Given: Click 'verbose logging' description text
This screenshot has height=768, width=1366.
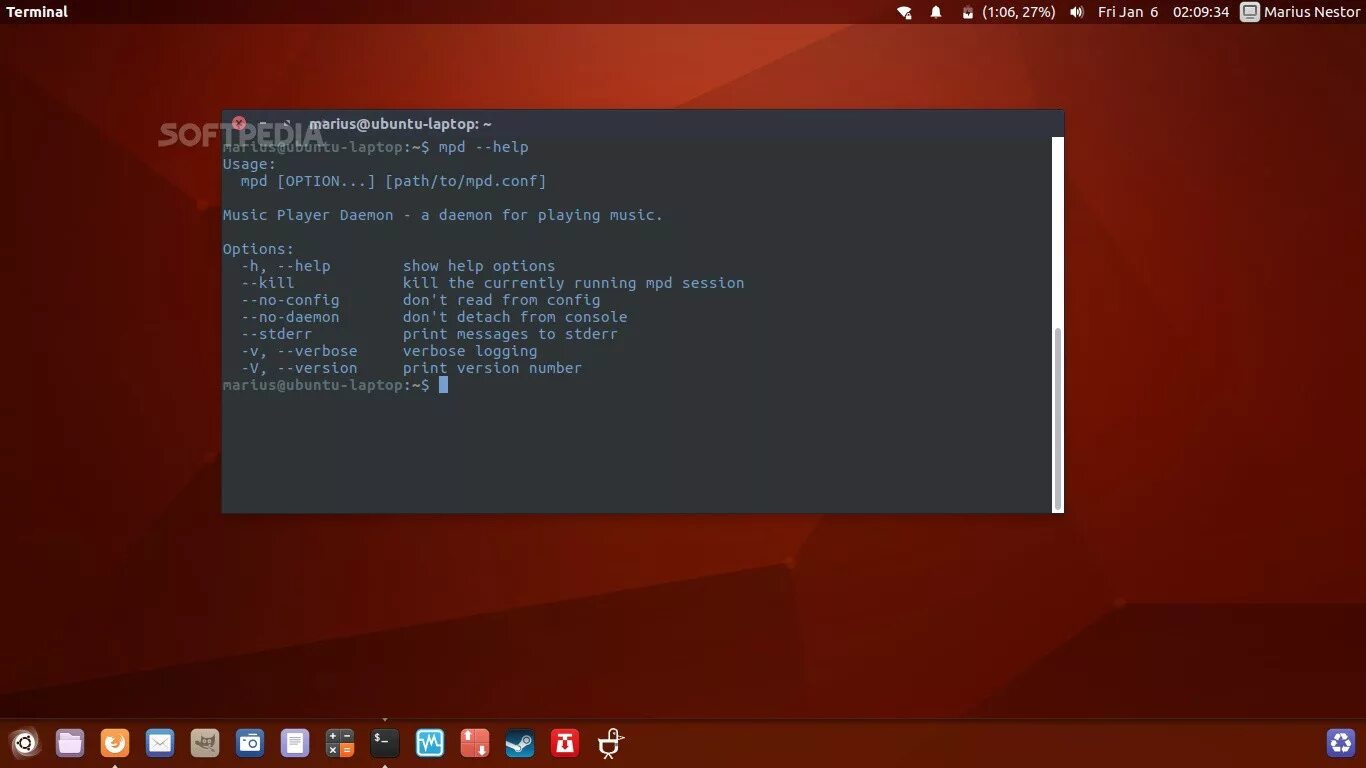Looking at the screenshot, I should (470, 351).
